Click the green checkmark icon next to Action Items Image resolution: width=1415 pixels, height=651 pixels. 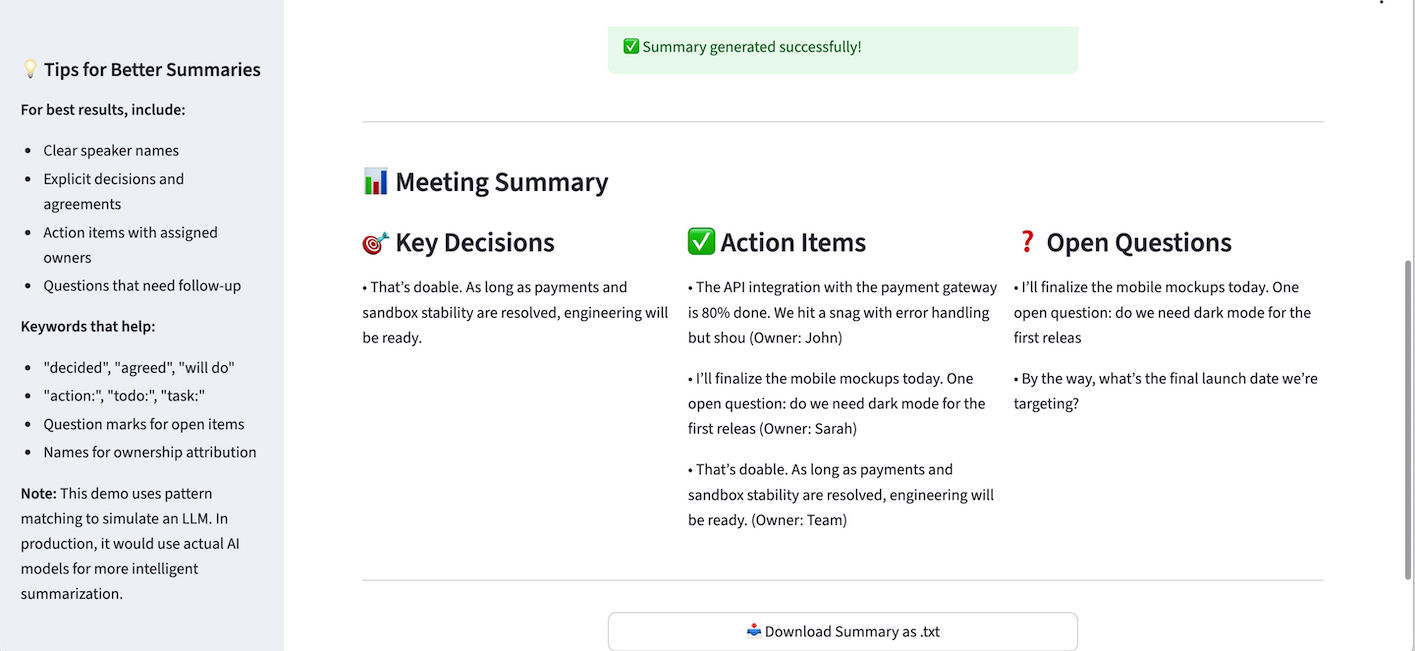tap(700, 241)
